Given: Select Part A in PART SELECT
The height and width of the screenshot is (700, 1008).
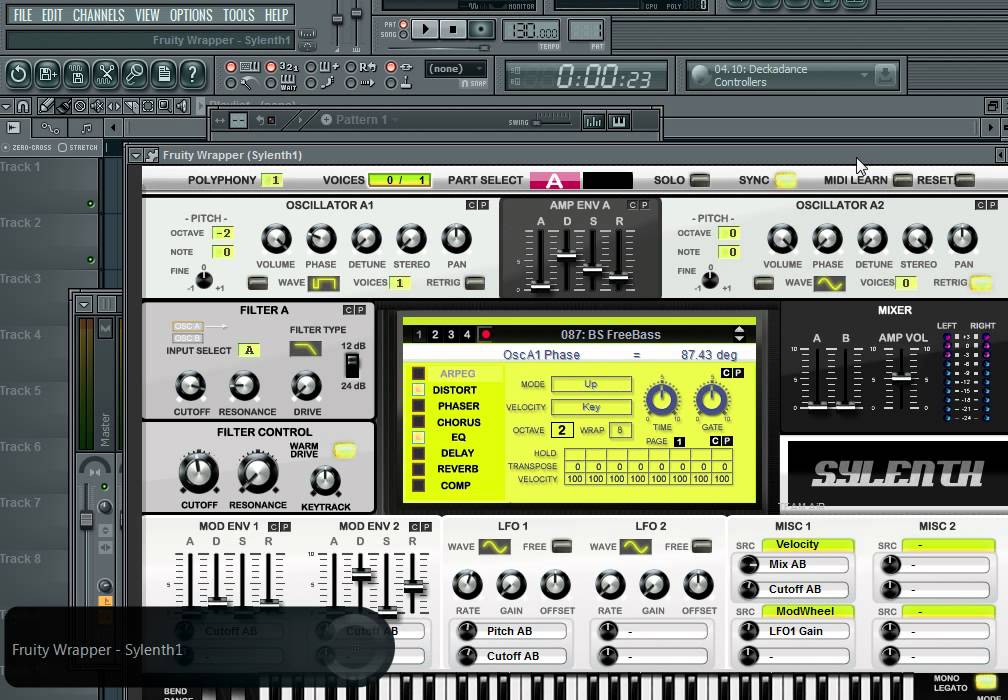Looking at the screenshot, I should [x=555, y=181].
